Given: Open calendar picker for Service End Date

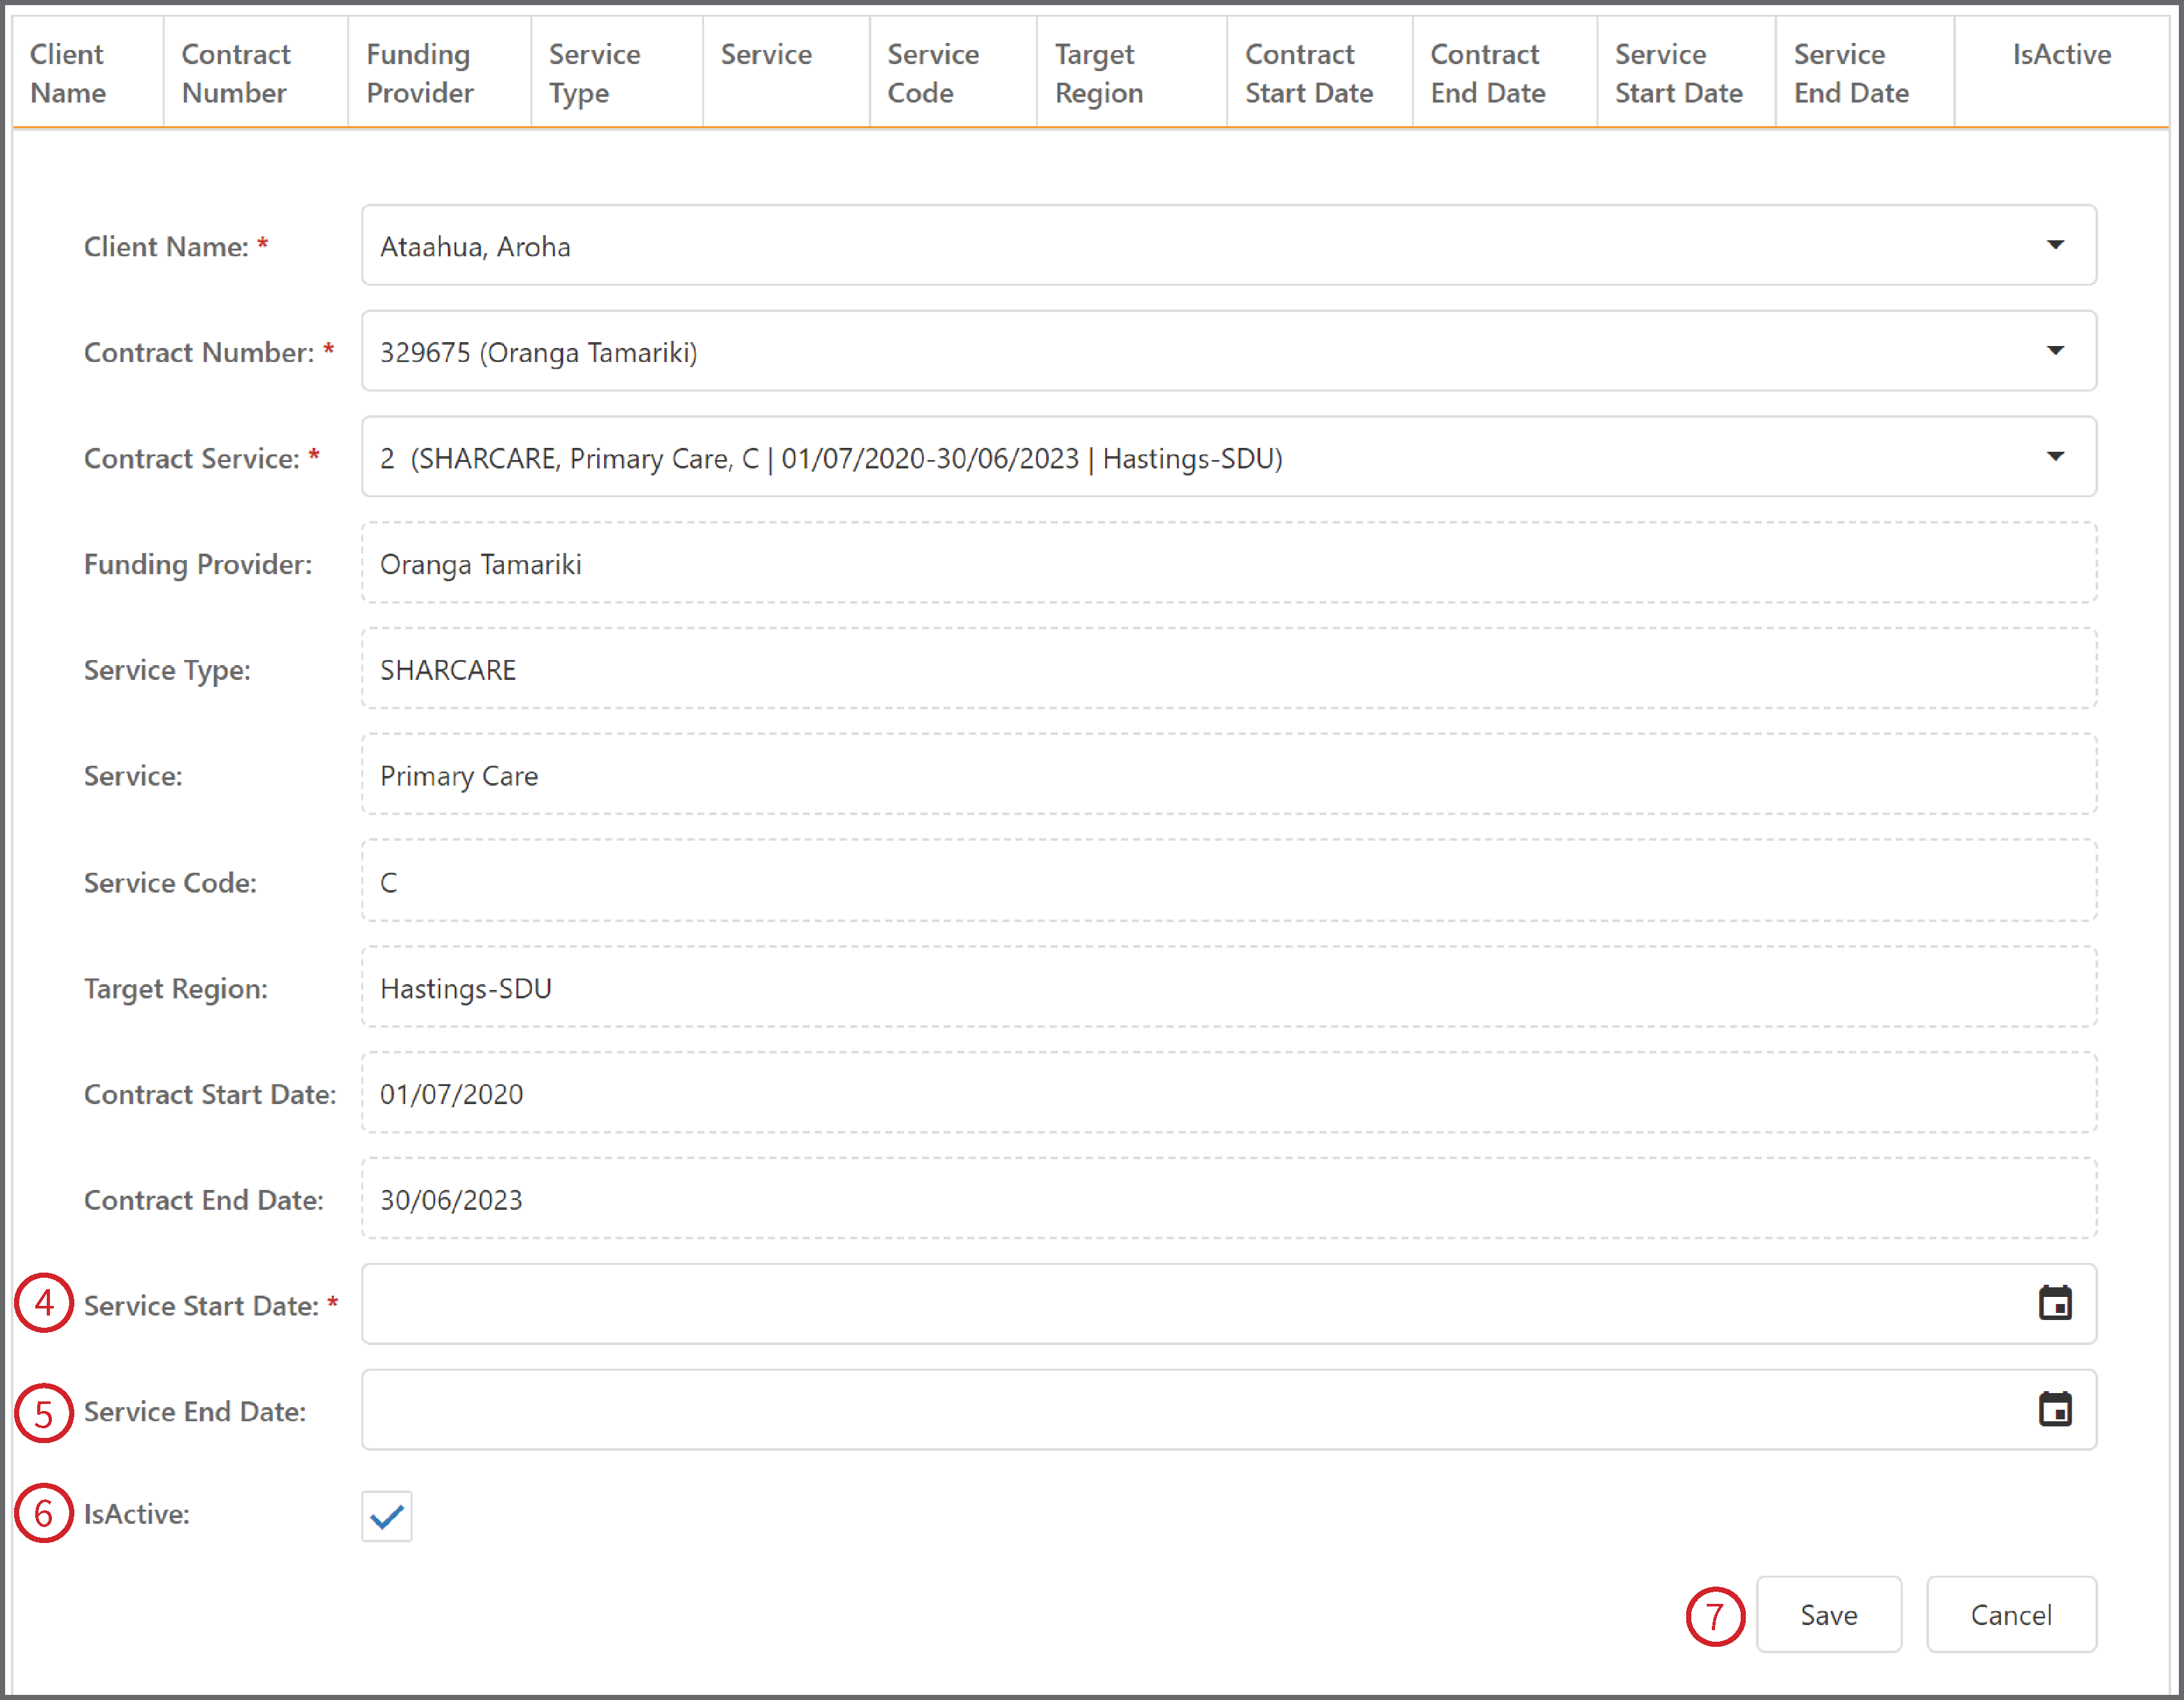Looking at the screenshot, I should click(2055, 1409).
